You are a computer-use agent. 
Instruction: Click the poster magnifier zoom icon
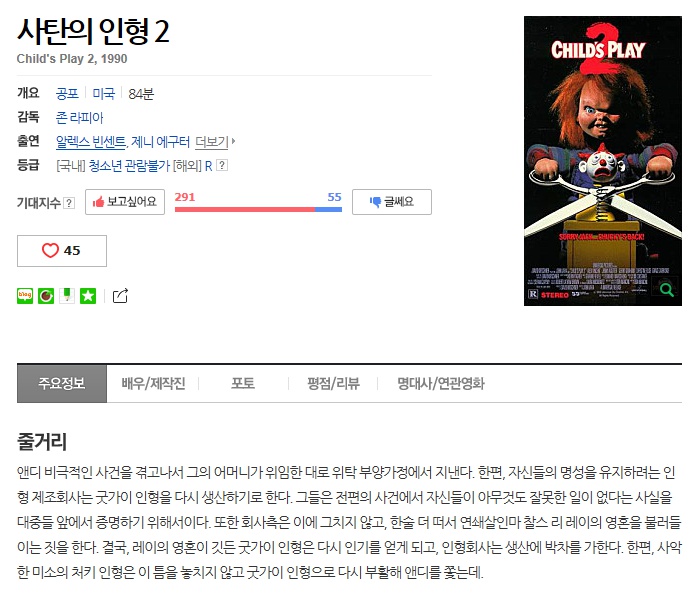[x=666, y=290]
